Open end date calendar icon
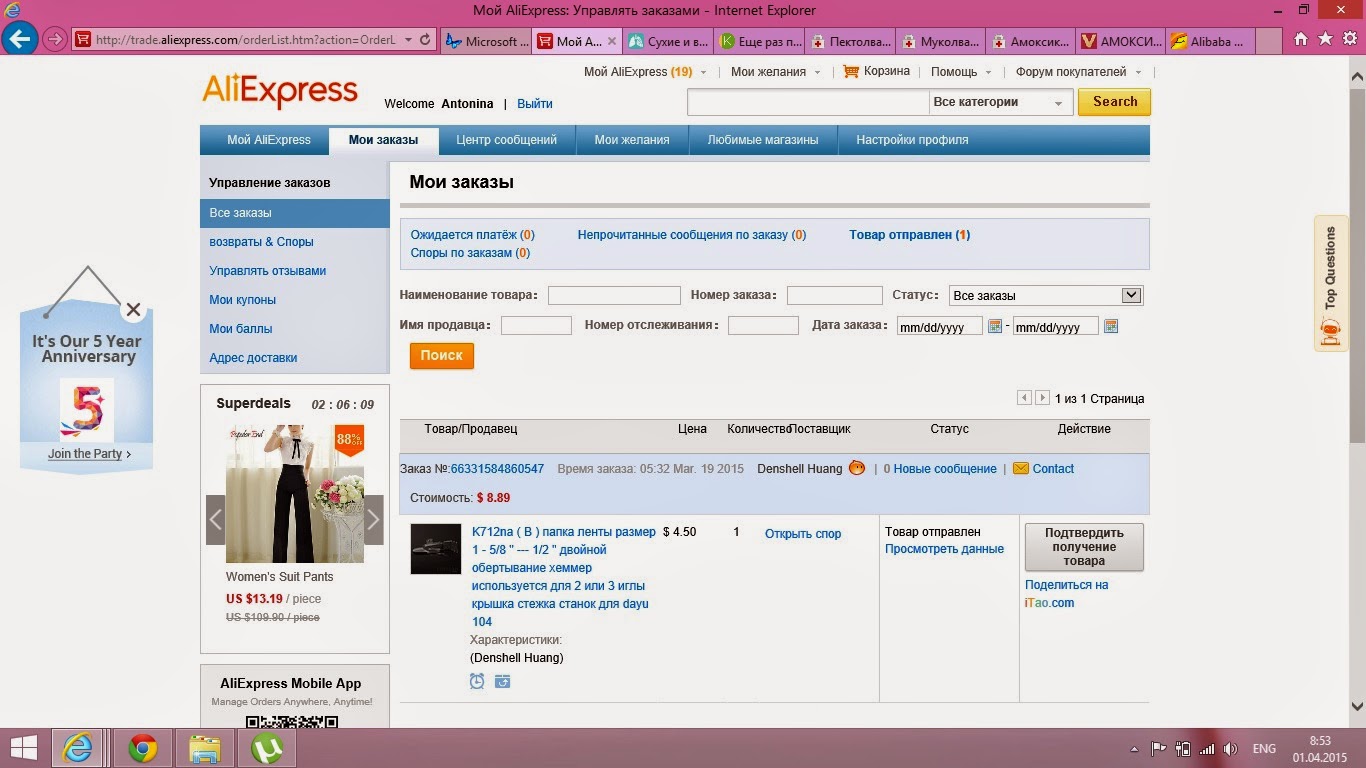Viewport: 1366px width, 768px height. tap(1110, 326)
